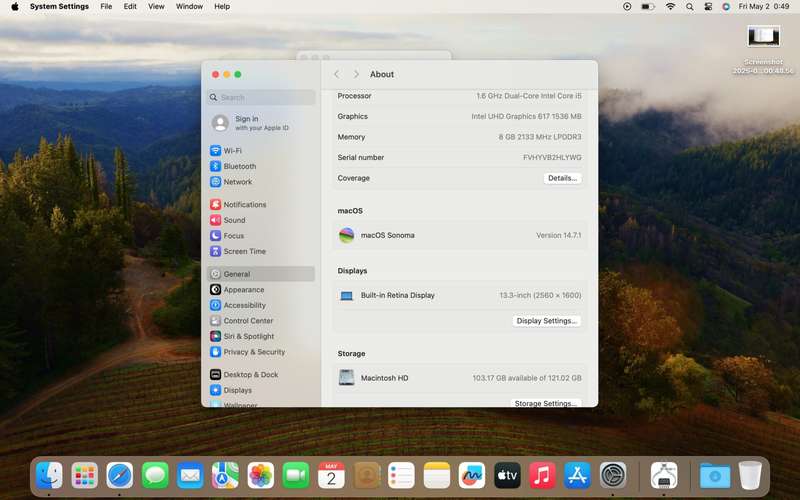Open Spotlight search in menu bar
The width and height of the screenshot is (800, 500).
click(689, 7)
